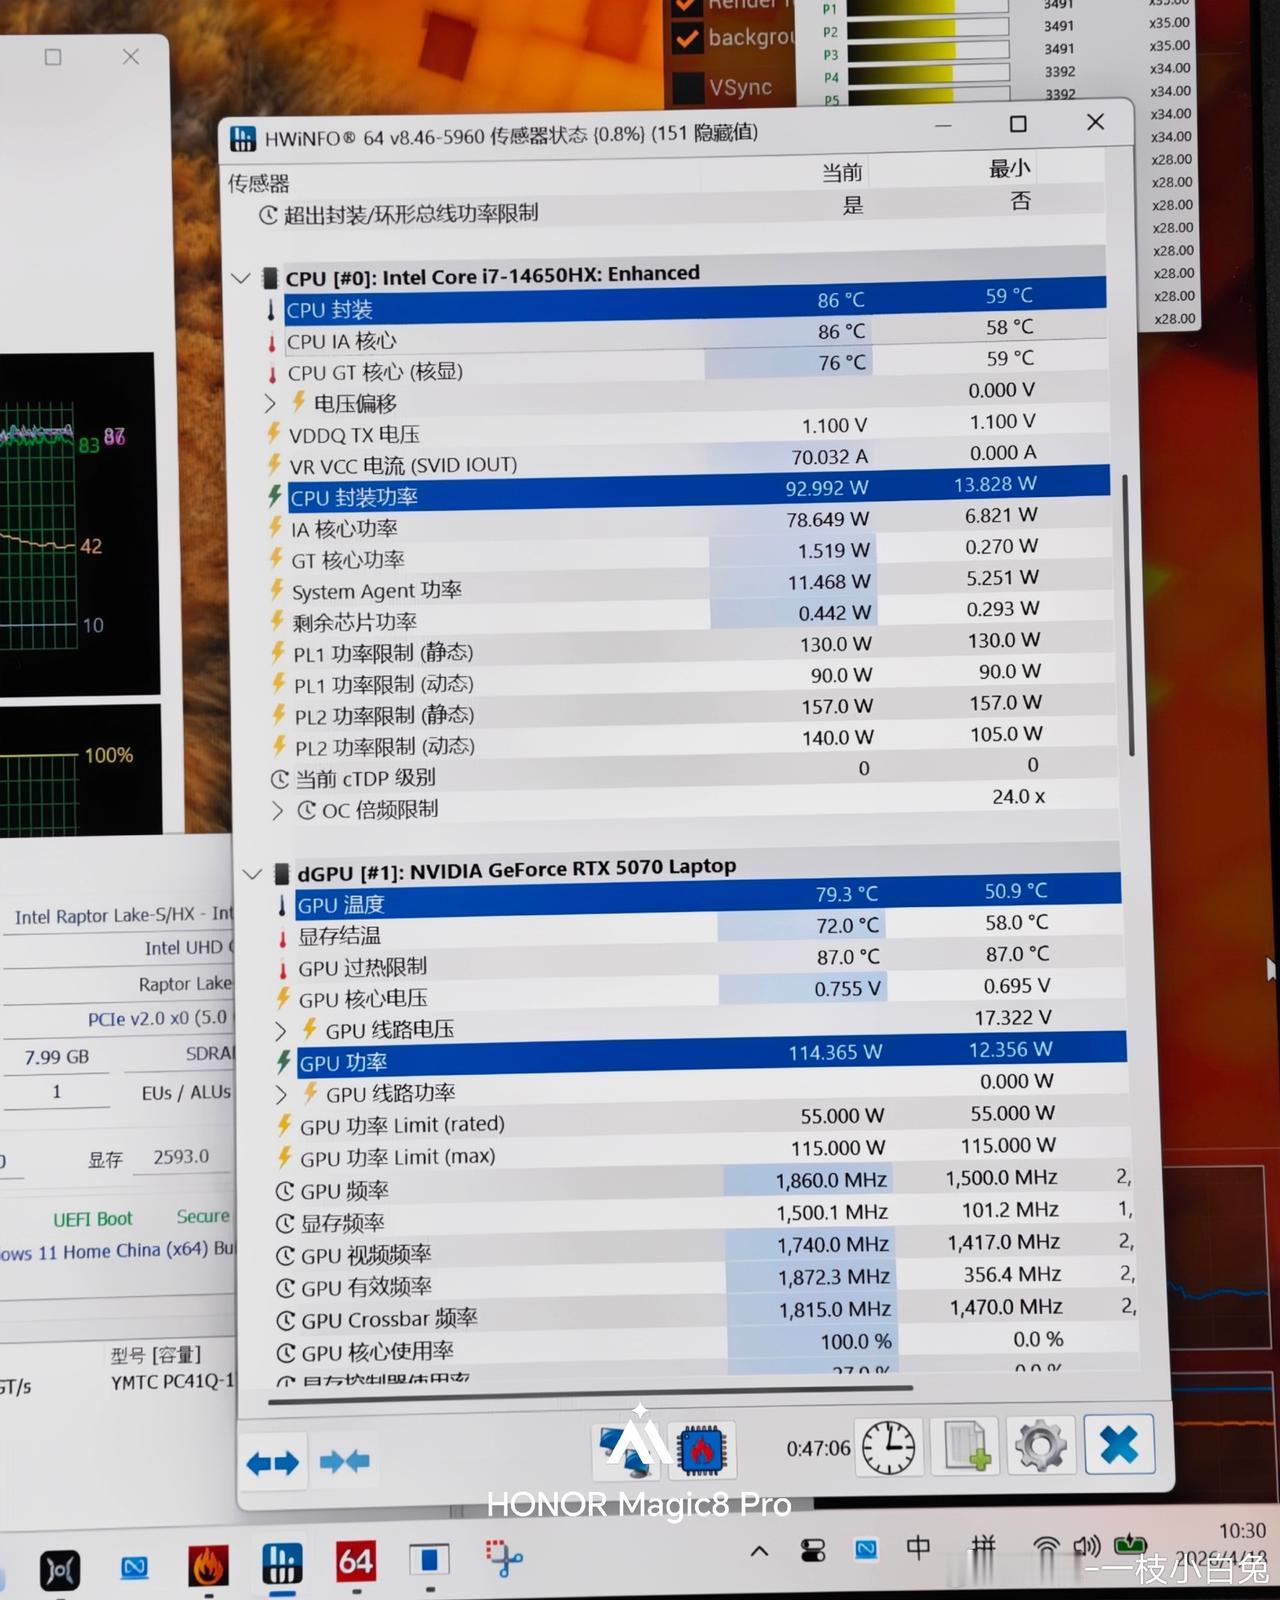Image resolution: width=1280 pixels, height=1600 pixels.
Task: Select the VDDQ TX 电压 row
Action: pos(687,428)
